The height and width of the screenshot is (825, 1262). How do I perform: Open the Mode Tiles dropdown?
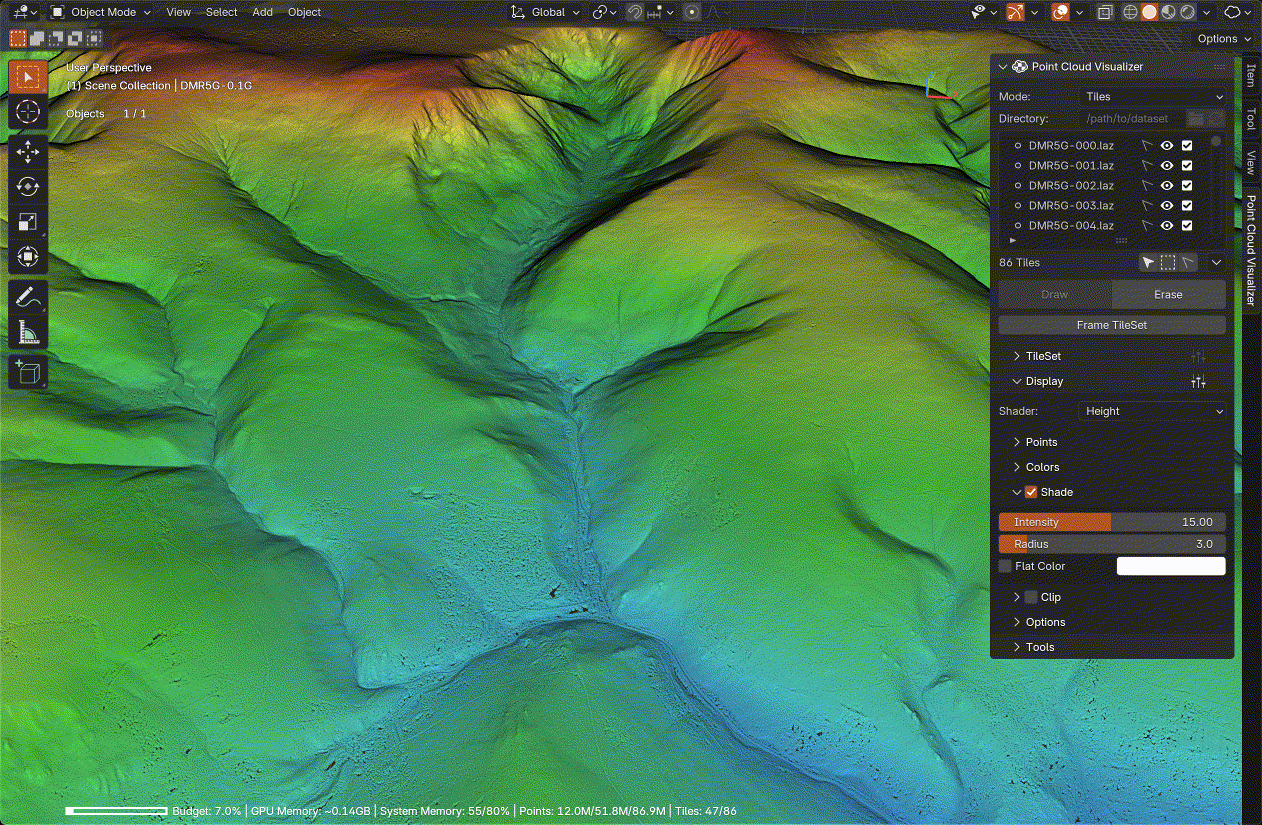tap(1153, 97)
